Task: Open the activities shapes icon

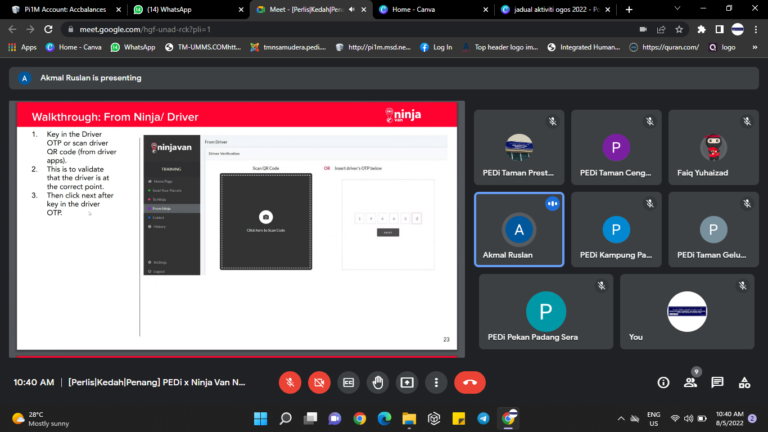Action: 744,383
